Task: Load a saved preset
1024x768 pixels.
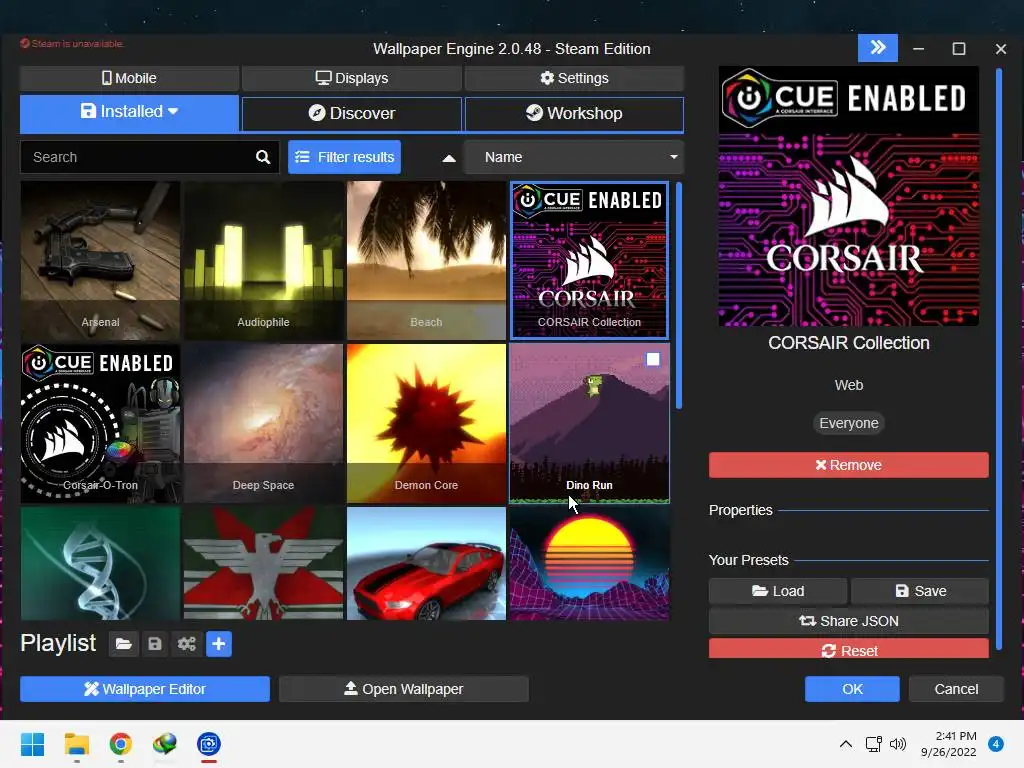Action: pos(778,591)
